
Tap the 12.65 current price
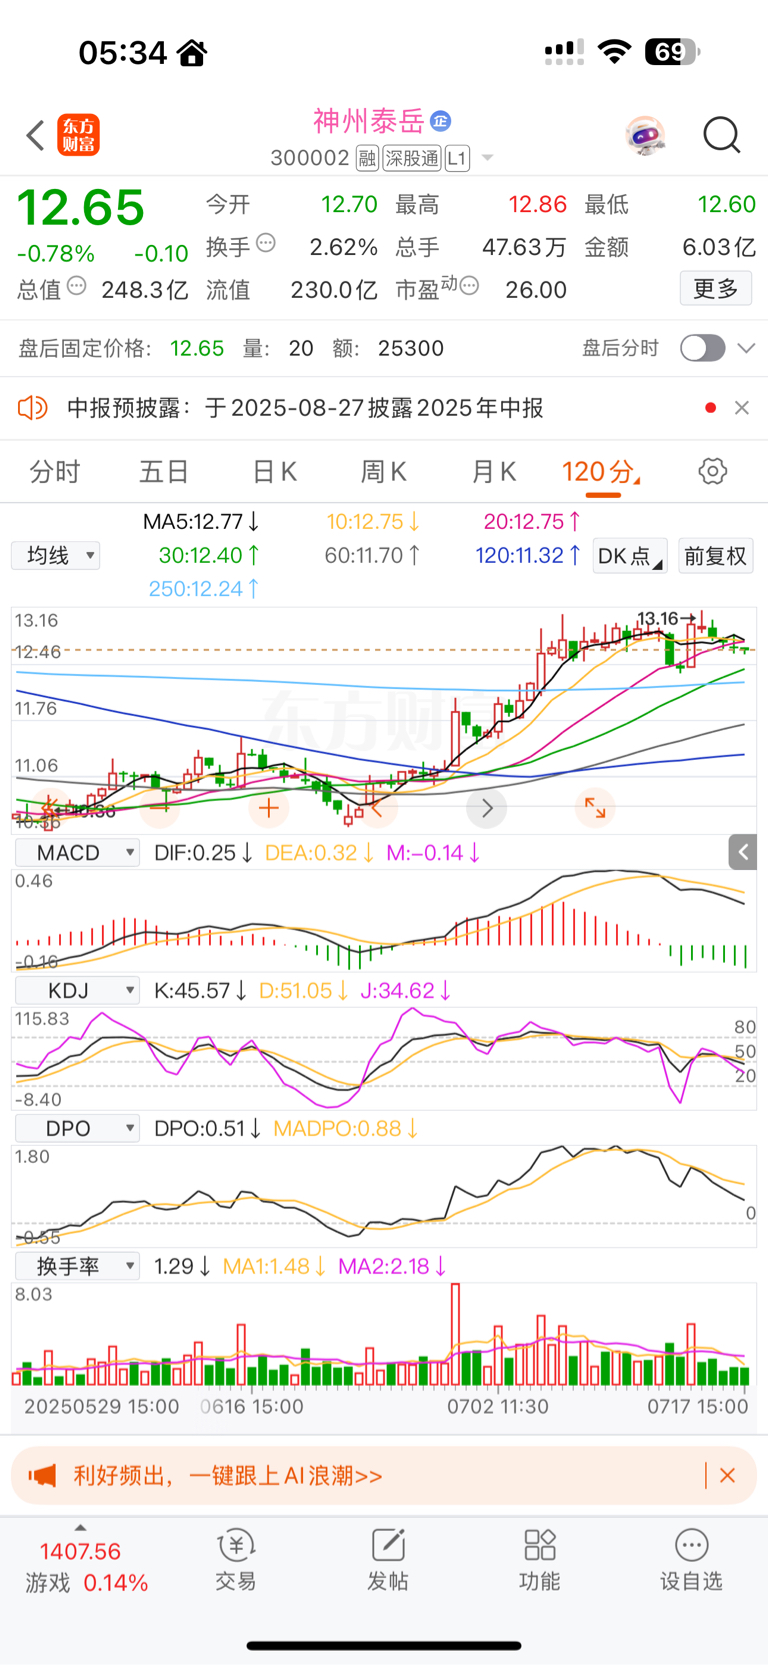point(81,208)
